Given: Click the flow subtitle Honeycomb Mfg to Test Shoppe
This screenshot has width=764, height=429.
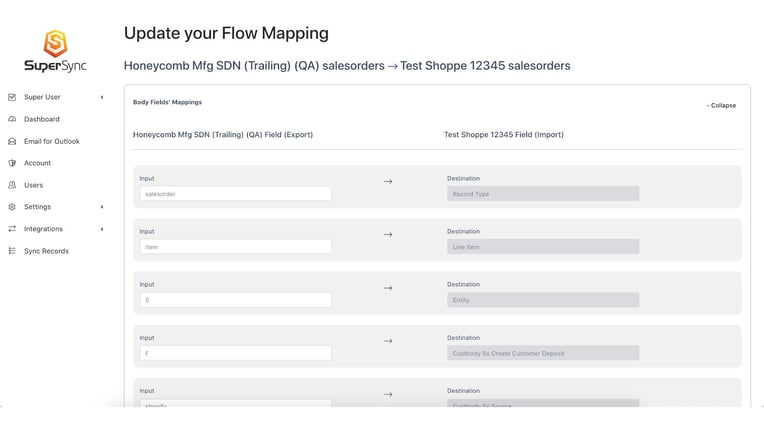Looking at the screenshot, I should pyautogui.click(x=347, y=66).
